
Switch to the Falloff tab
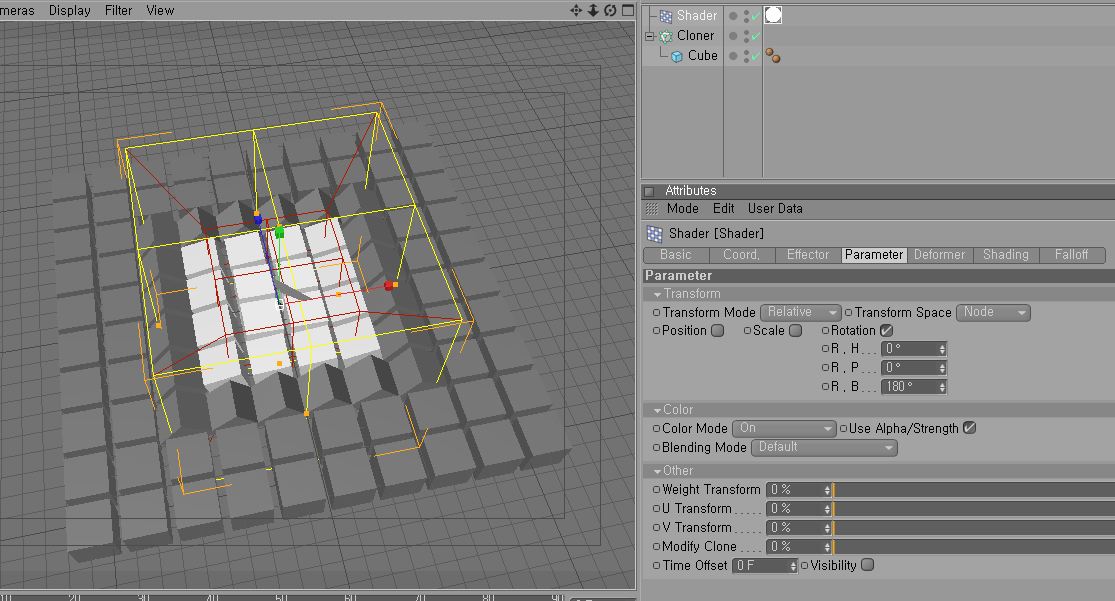coord(1072,255)
